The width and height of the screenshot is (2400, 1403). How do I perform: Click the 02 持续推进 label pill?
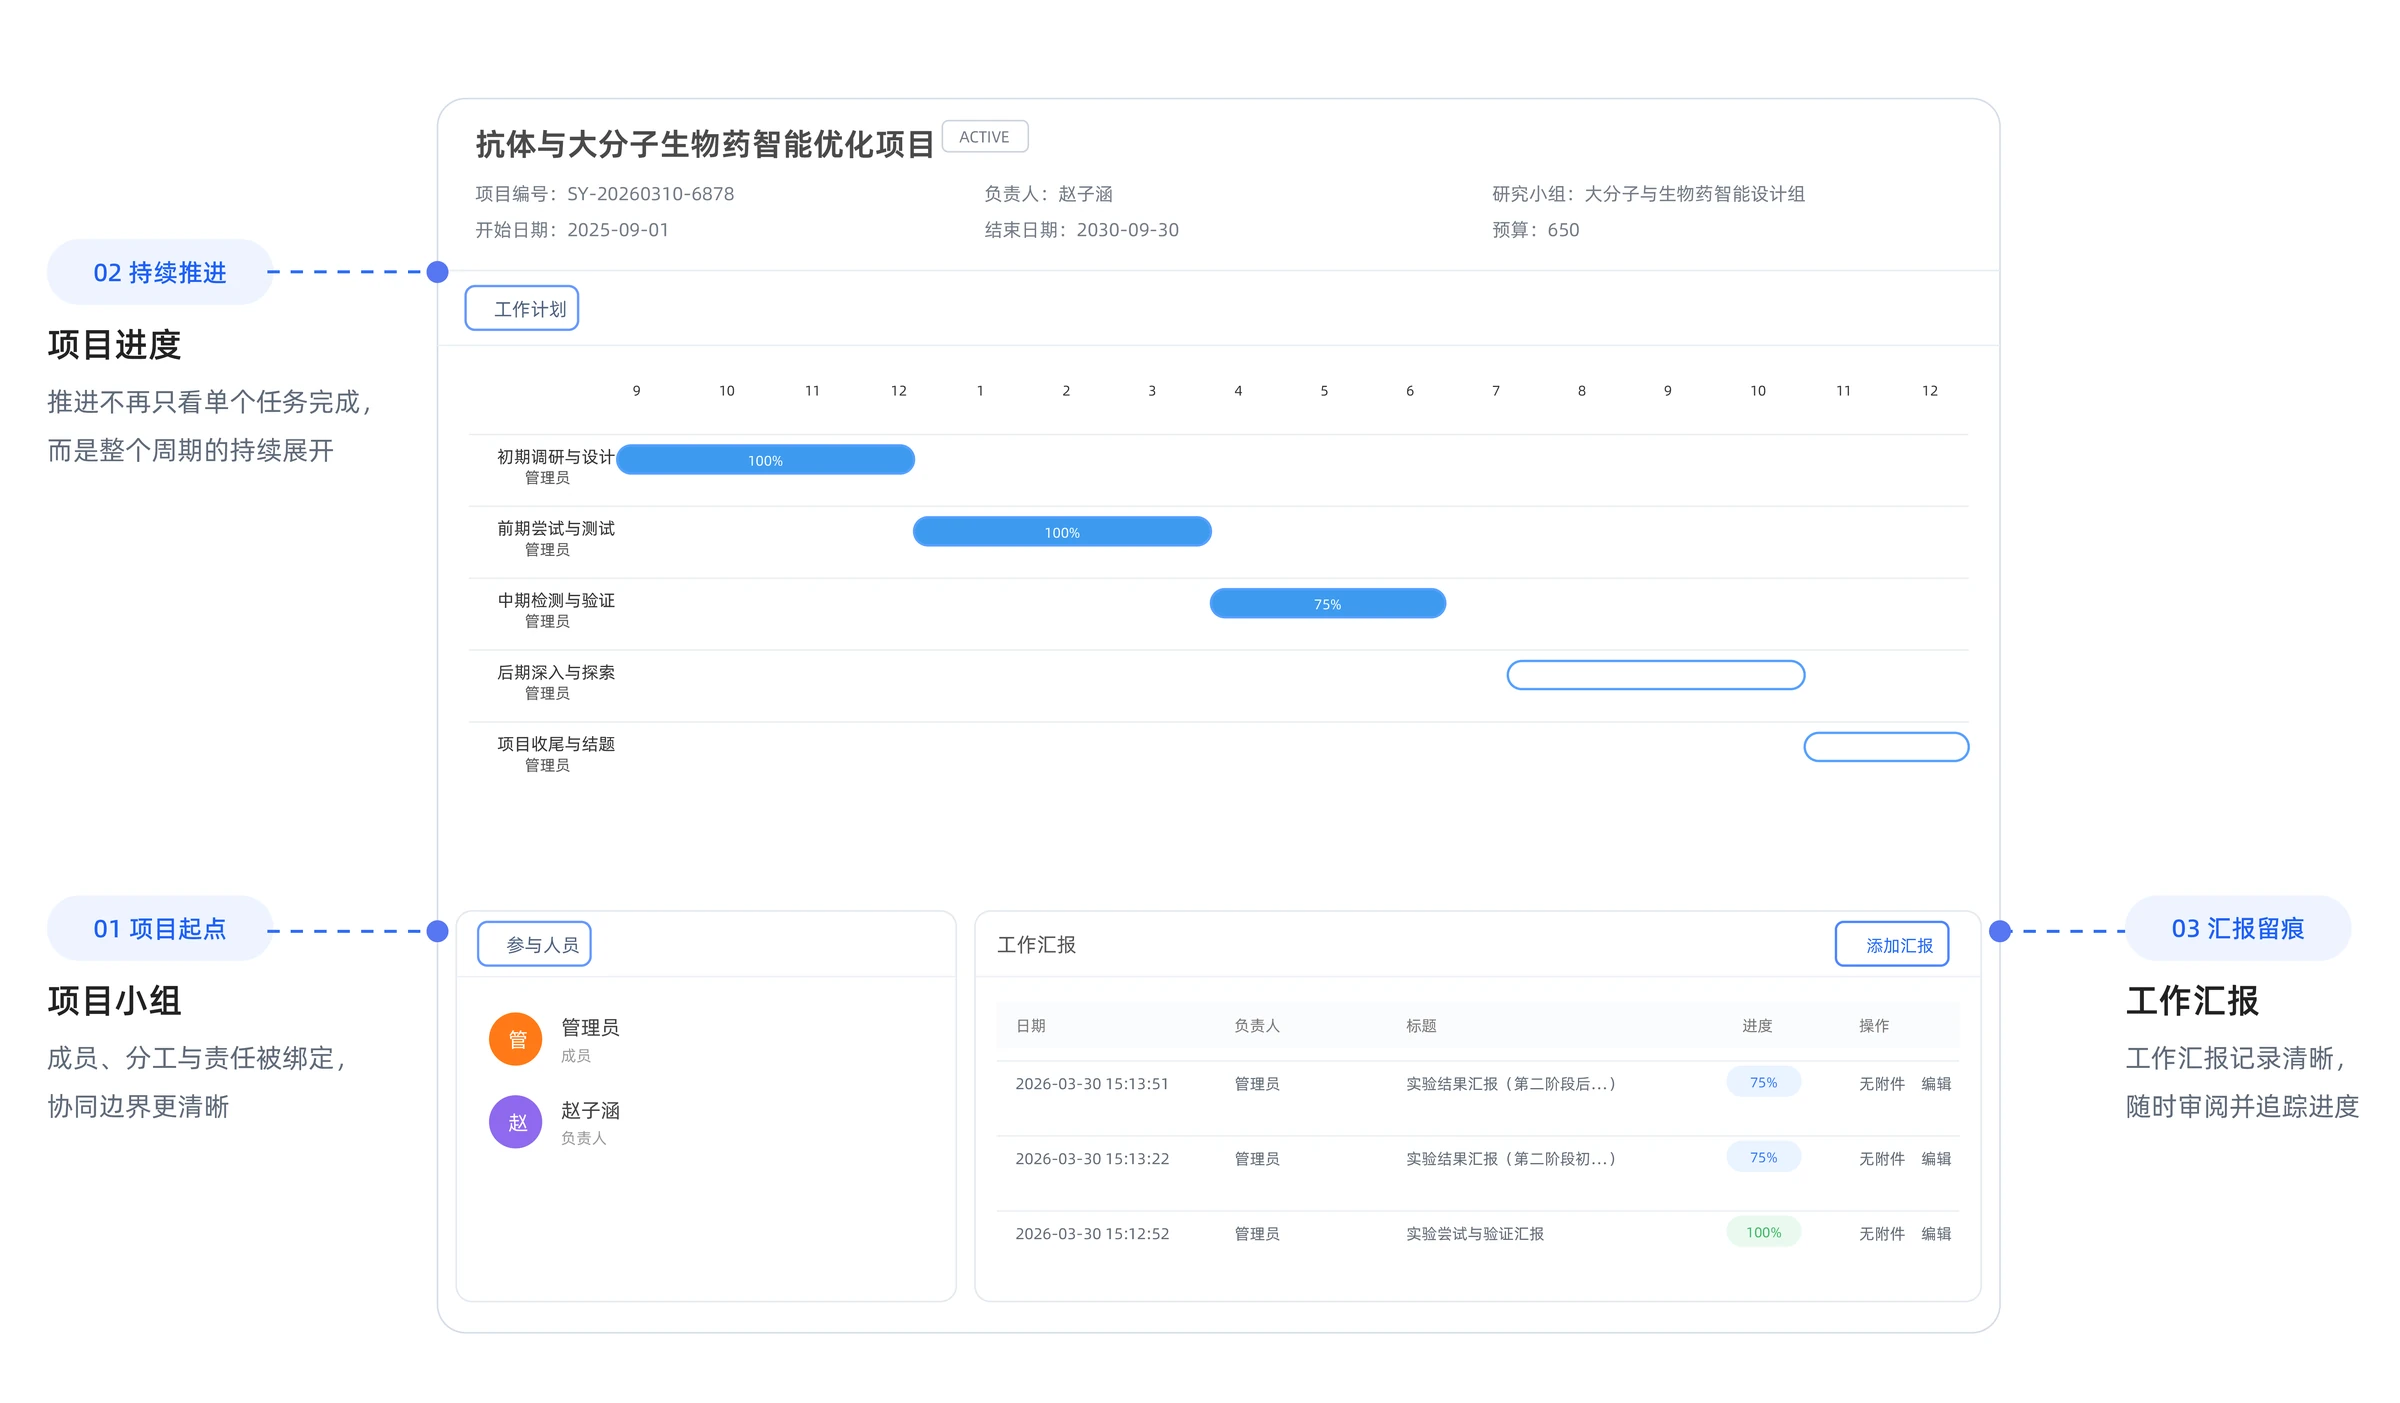pos(160,272)
